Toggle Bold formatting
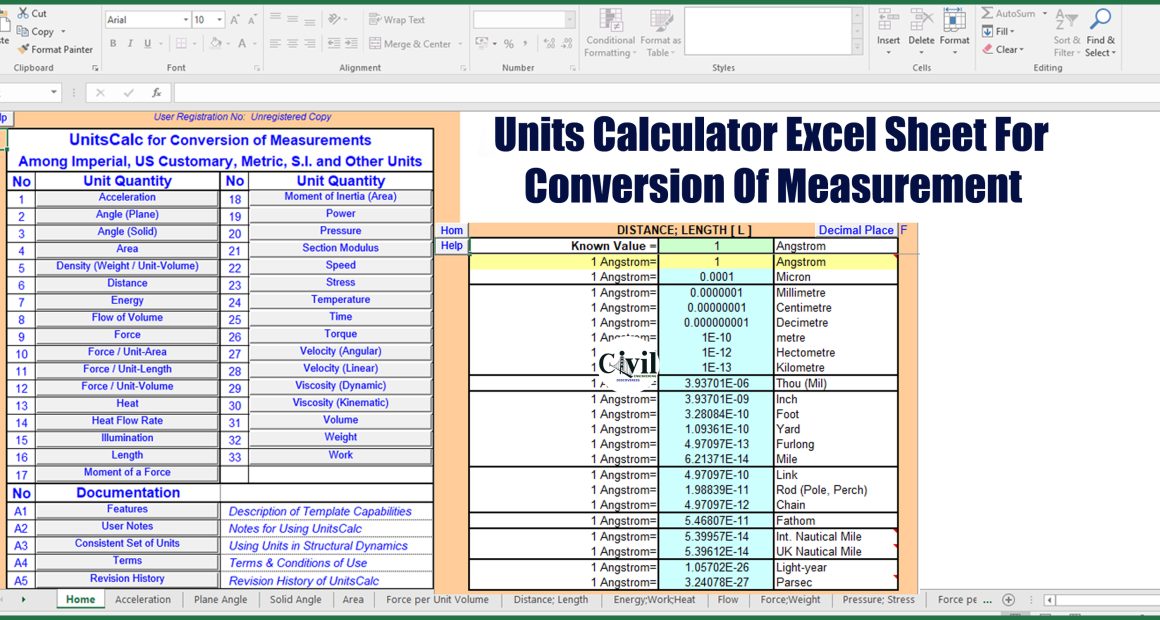Image resolution: width=1160 pixels, height=620 pixels. (x=113, y=44)
